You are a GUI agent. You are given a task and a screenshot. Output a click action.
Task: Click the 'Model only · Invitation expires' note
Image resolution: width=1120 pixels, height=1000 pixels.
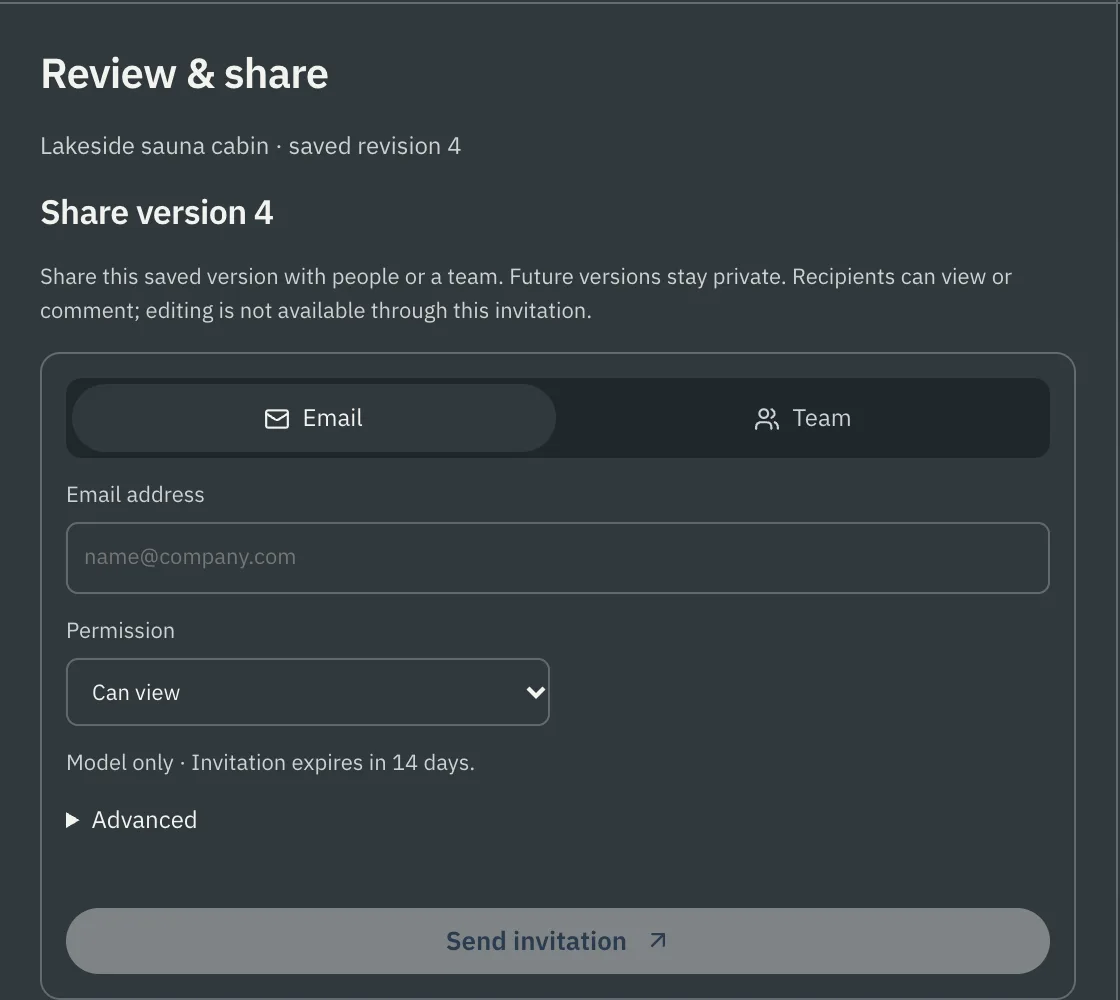[271, 763]
